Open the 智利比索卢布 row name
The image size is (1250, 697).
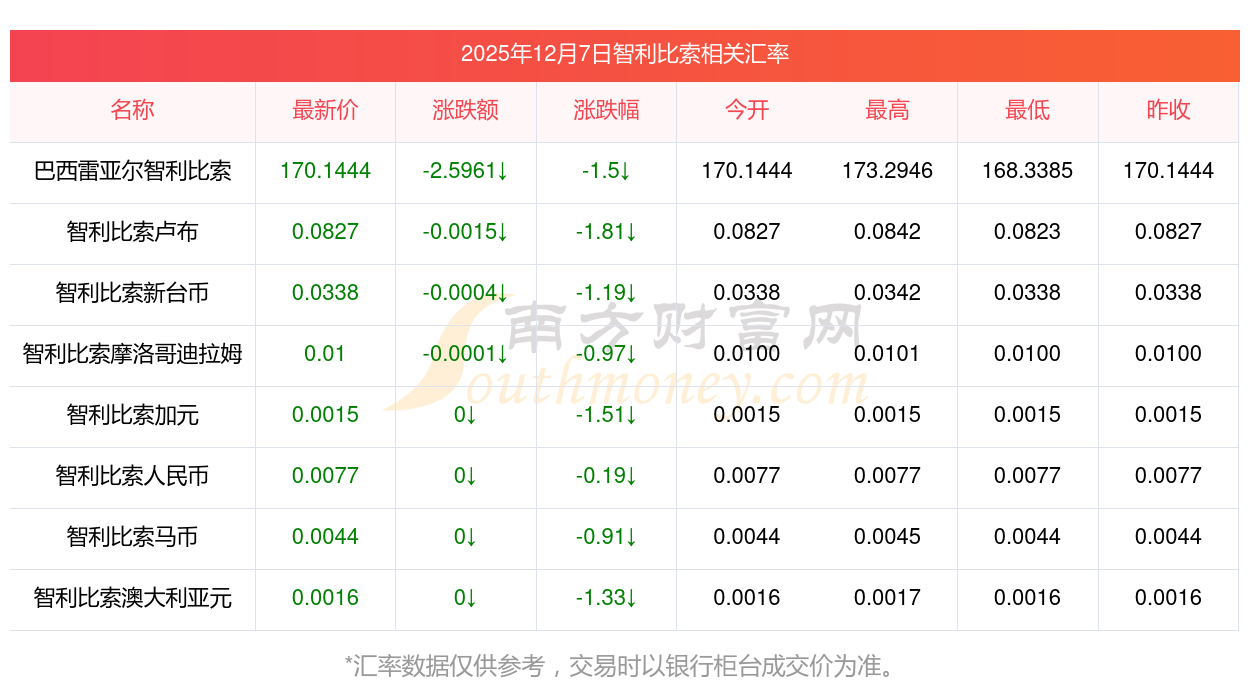132,232
